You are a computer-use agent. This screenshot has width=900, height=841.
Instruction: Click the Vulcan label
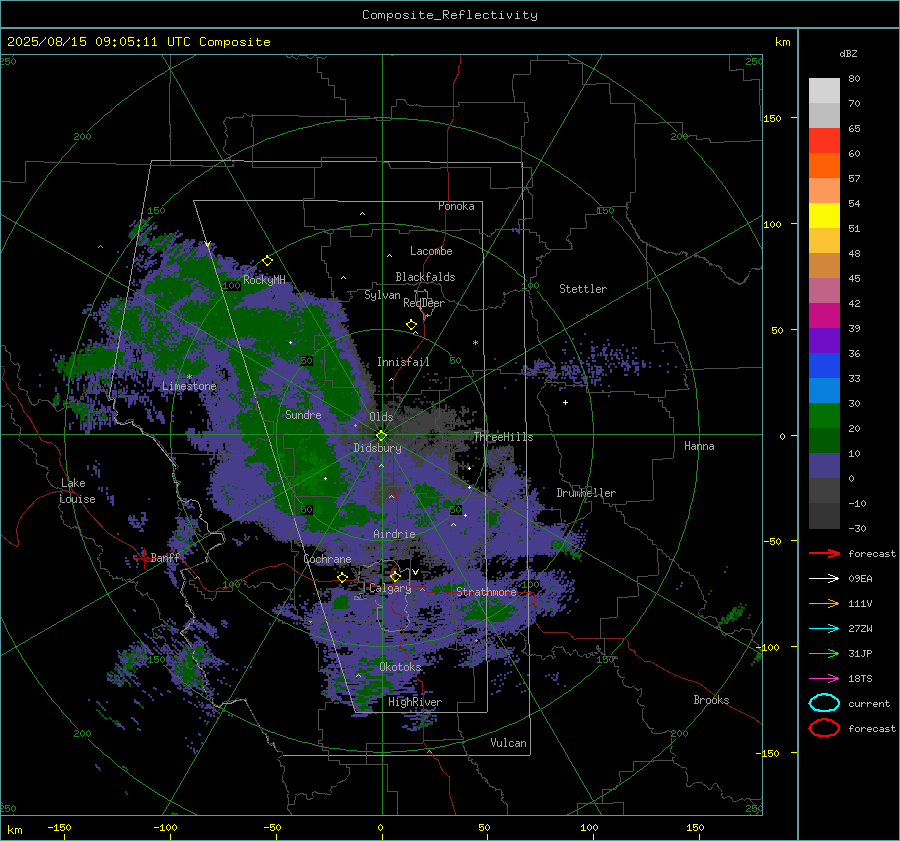pyautogui.click(x=508, y=742)
